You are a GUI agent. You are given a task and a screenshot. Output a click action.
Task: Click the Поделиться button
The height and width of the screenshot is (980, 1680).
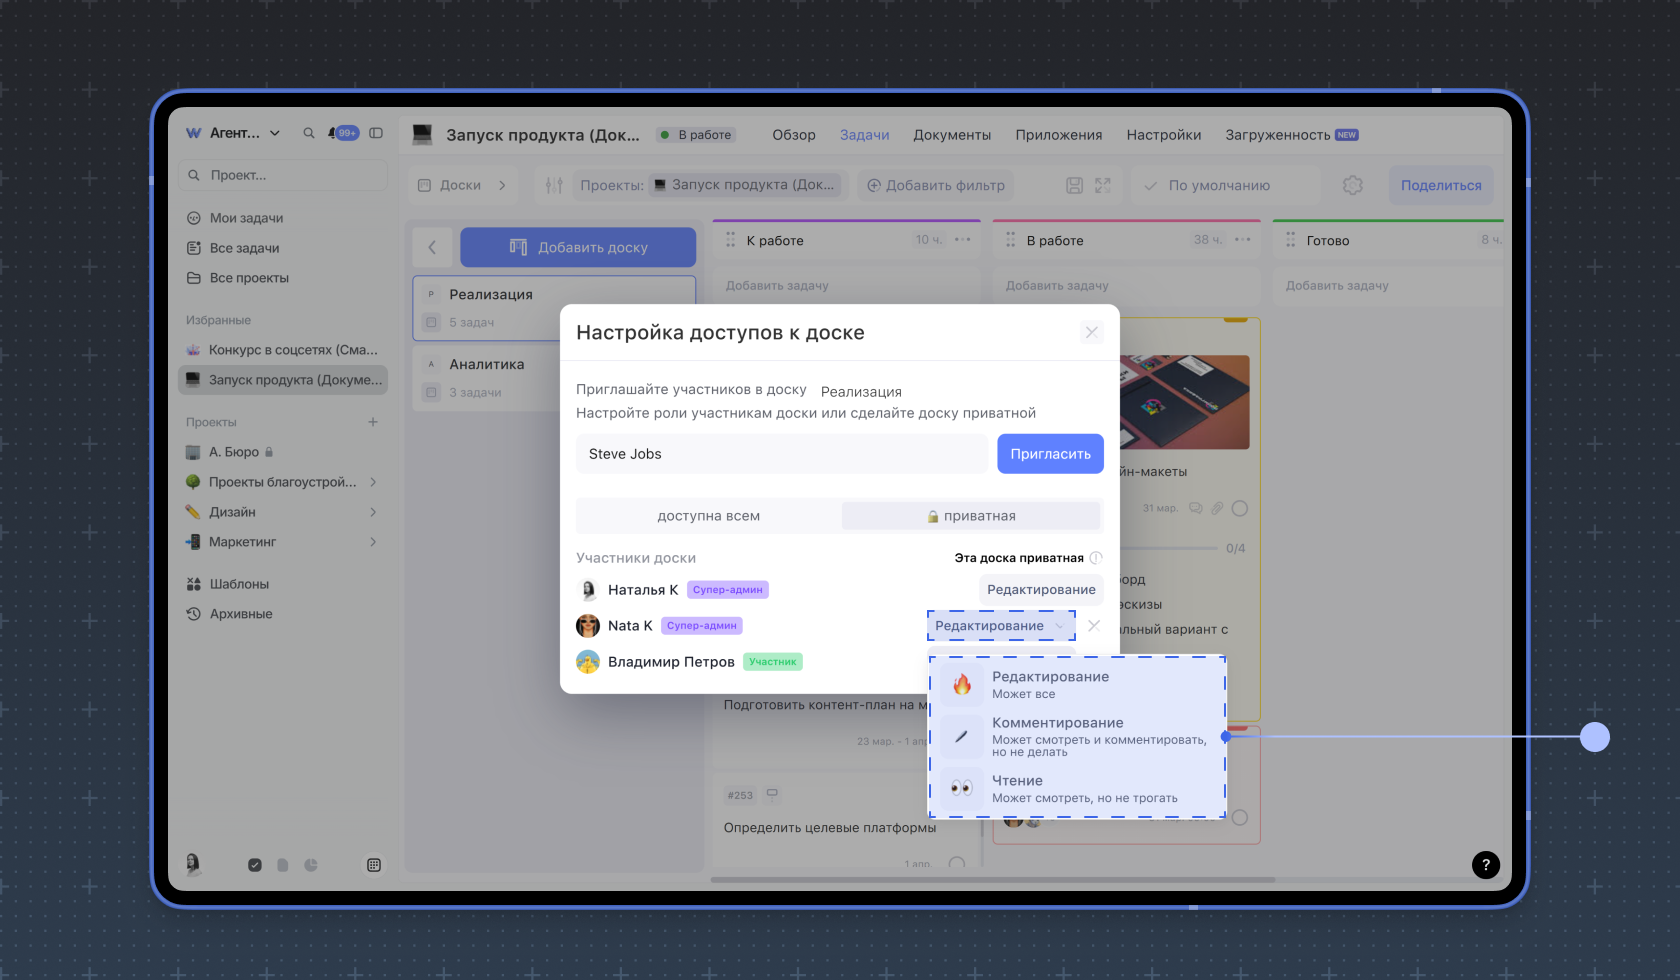[1440, 185]
